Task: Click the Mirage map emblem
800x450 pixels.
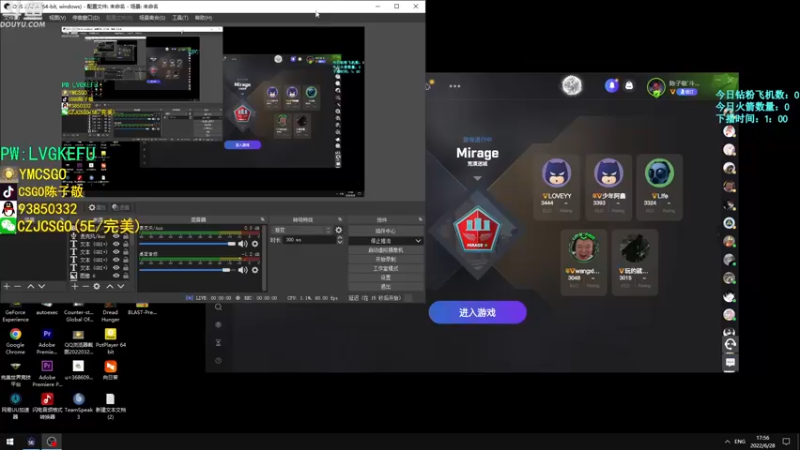Action: [x=477, y=230]
